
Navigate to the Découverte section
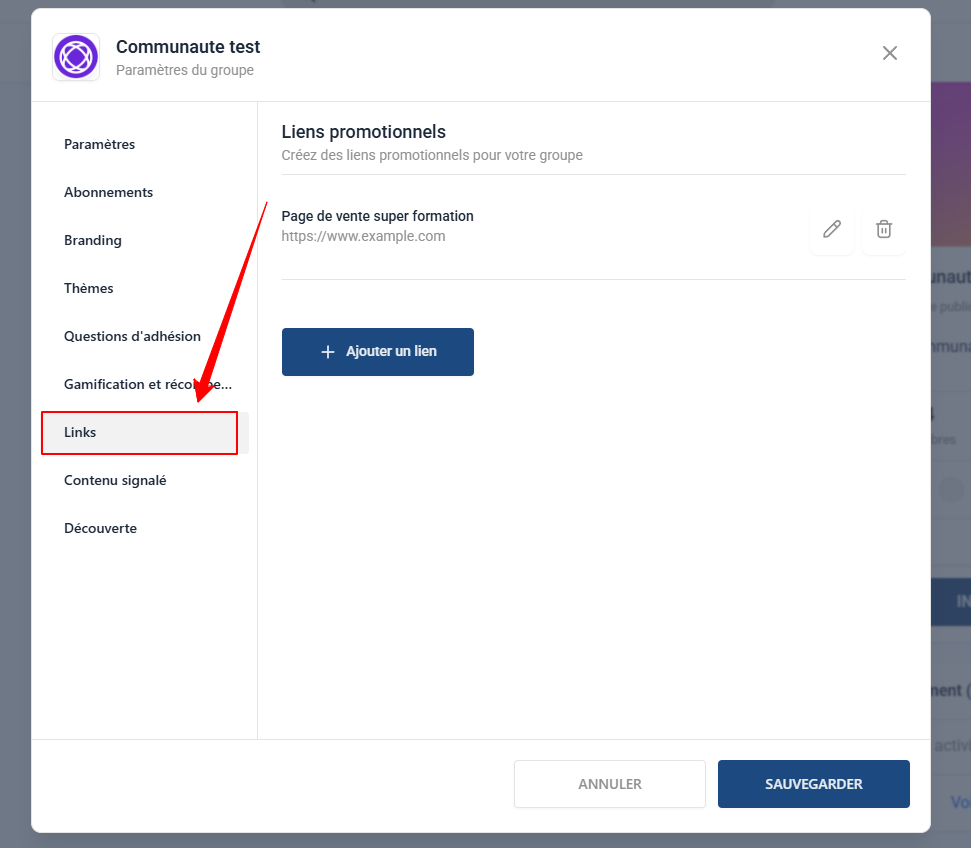coord(100,528)
